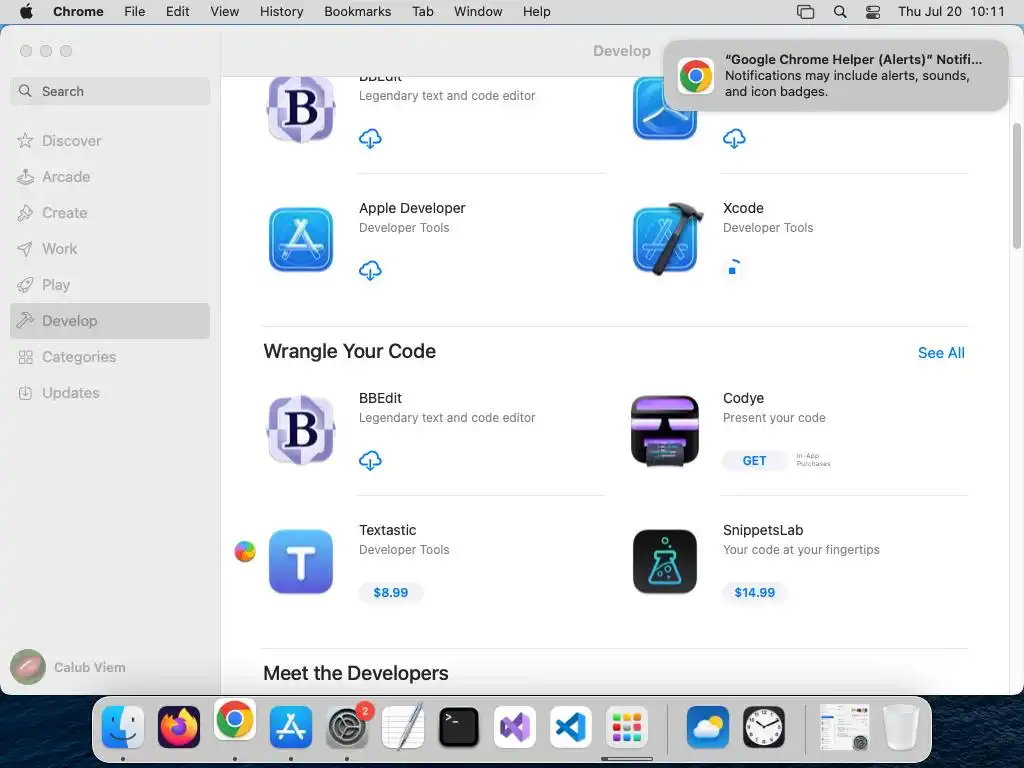Go to Categories in sidebar
This screenshot has height=768, width=1024.
point(110,357)
